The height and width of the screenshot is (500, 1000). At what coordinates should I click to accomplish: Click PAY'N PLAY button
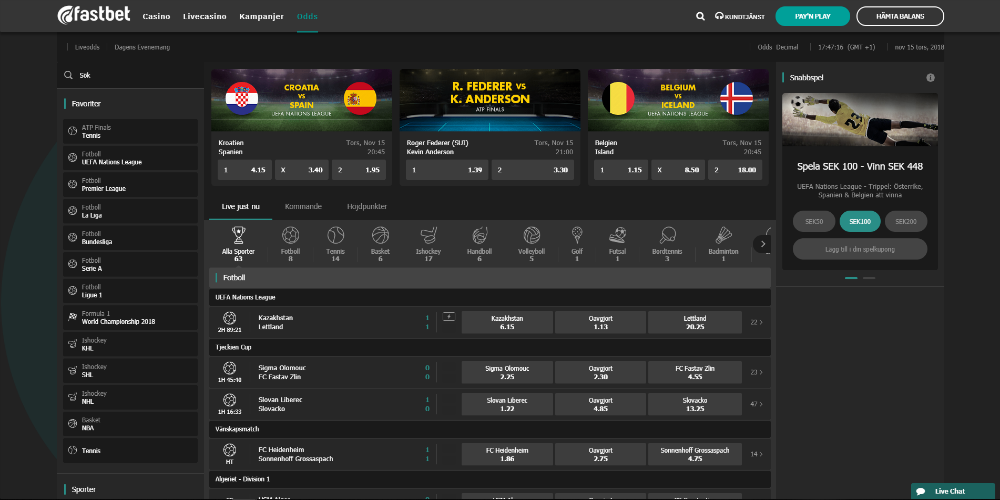tap(812, 16)
